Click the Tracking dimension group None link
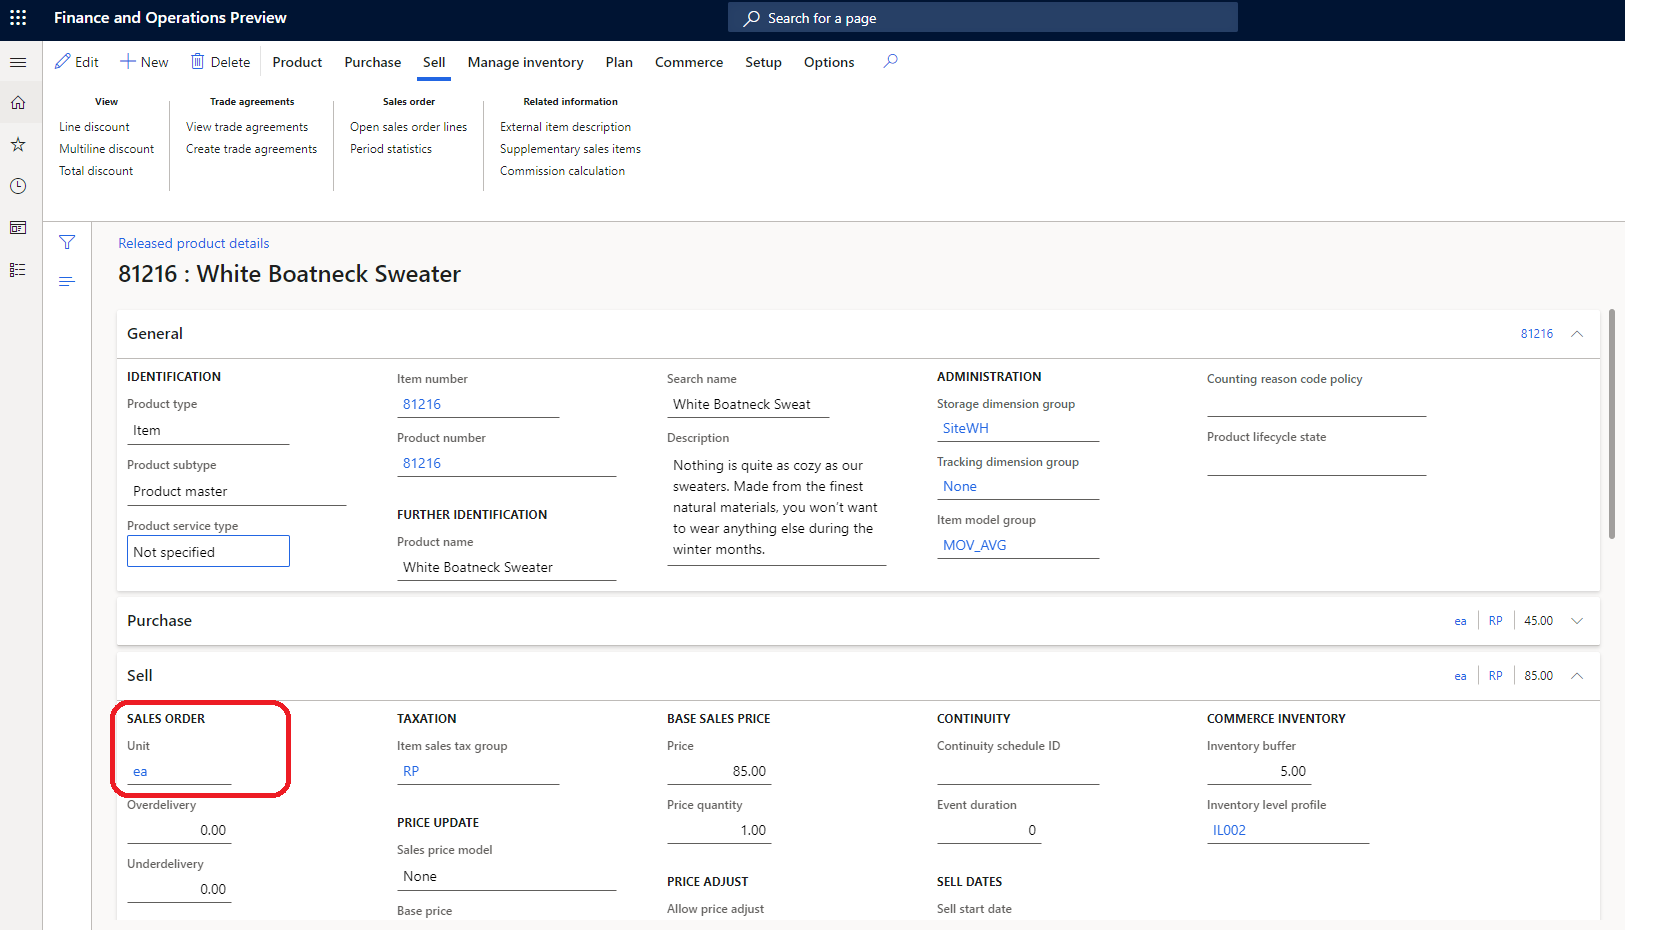This screenshot has height=930, width=1658. point(960,486)
